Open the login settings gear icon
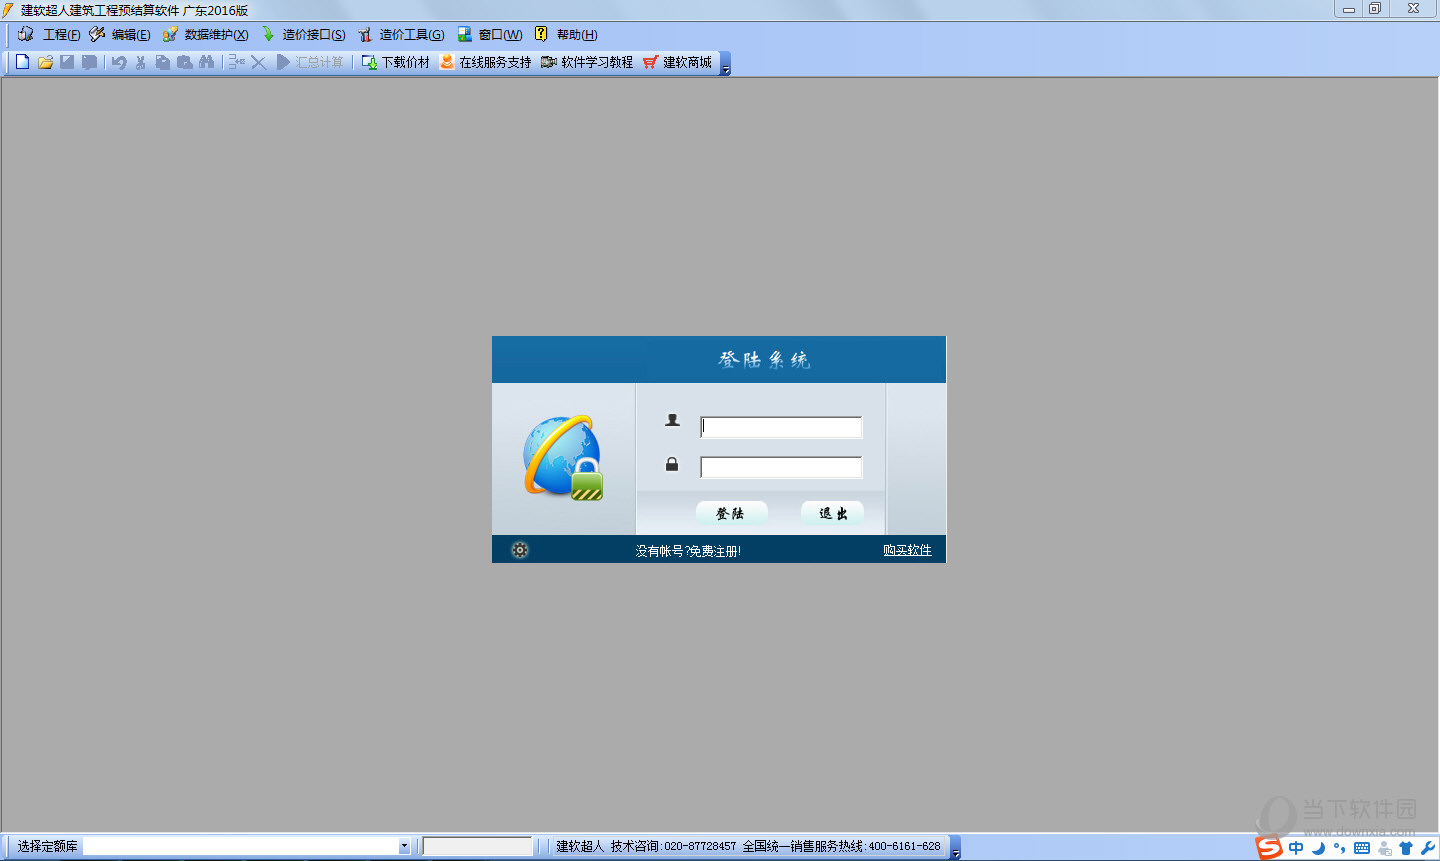Viewport: 1440px width, 861px height. (520, 550)
